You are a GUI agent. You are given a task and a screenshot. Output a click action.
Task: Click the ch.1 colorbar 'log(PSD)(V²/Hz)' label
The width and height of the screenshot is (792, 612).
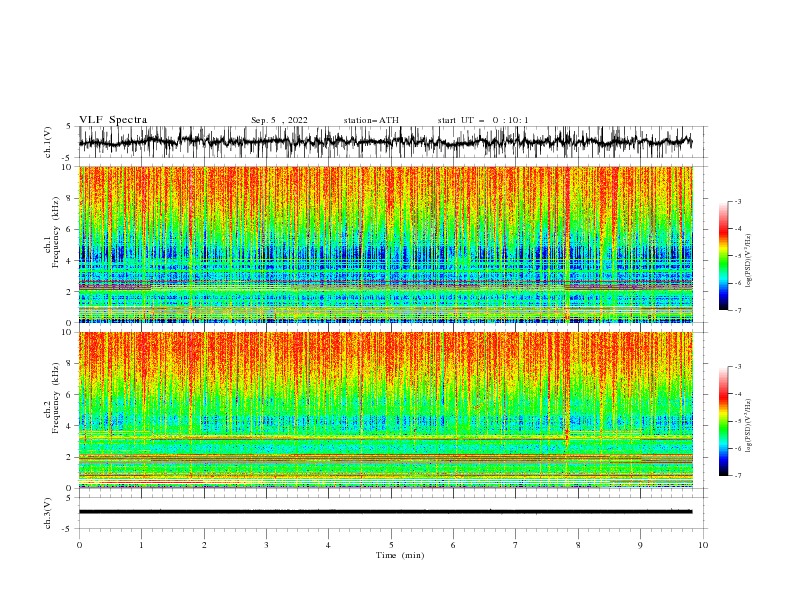pyautogui.click(x=748, y=261)
